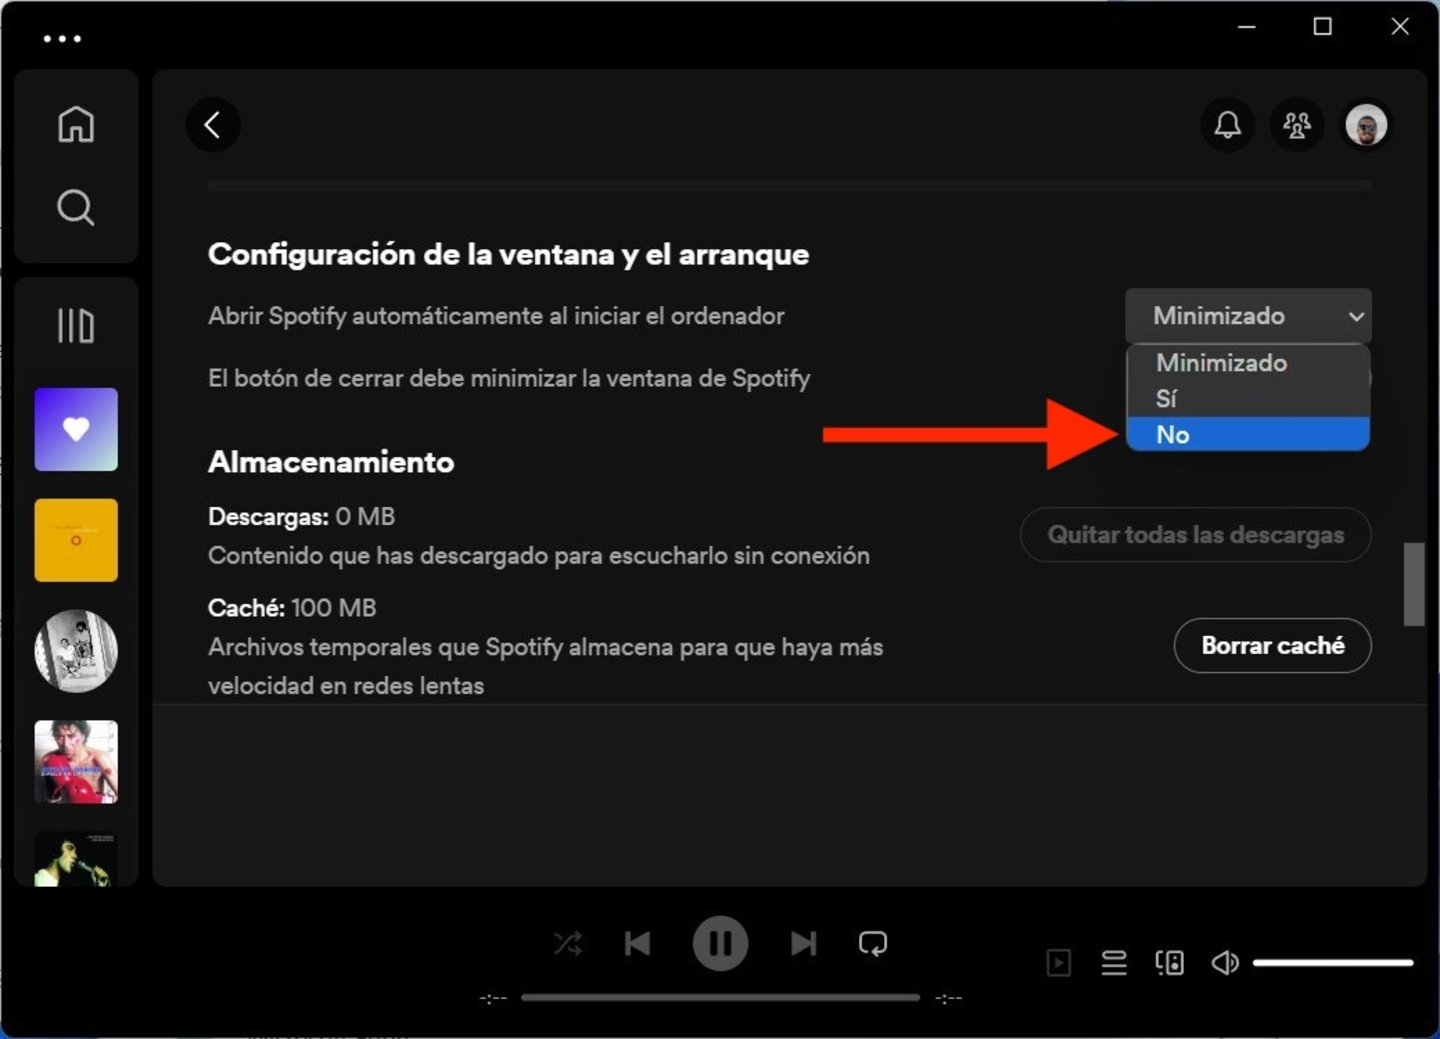Show Friend Activity icon
This screenshot has width=1440, height=1039.
click(1297, 125)
